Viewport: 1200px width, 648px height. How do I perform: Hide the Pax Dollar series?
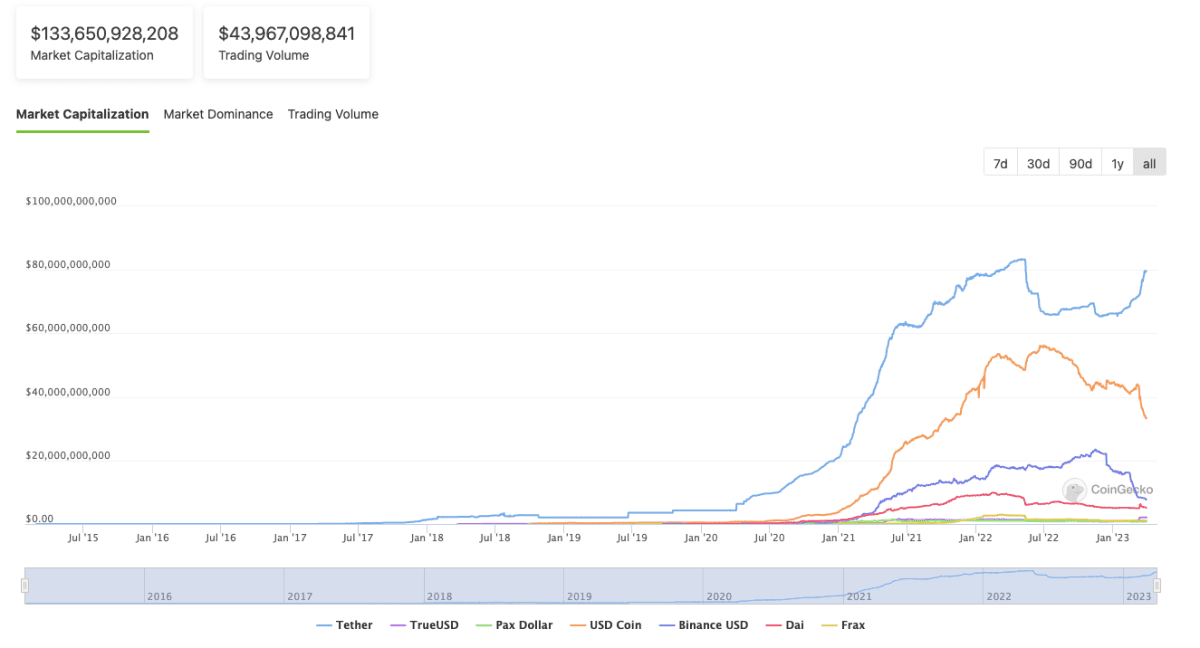512,625
